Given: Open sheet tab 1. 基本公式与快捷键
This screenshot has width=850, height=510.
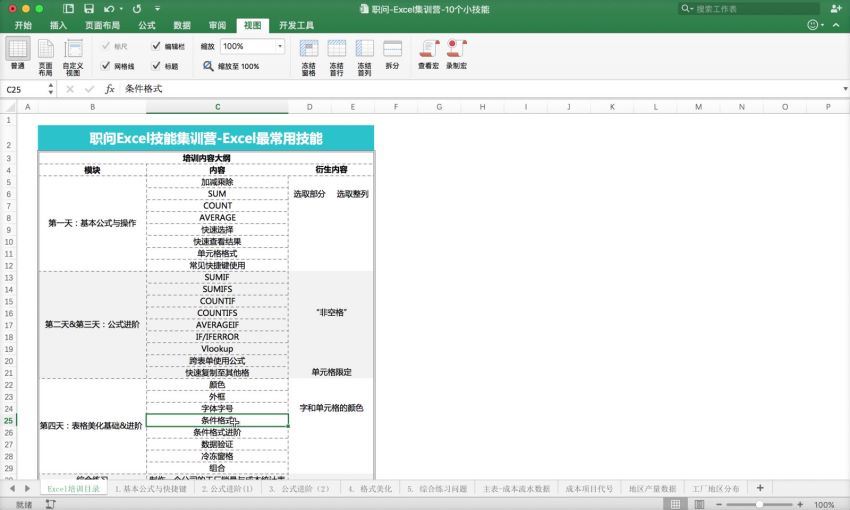Looking at the screenshot, I should (x=150, y=488).
